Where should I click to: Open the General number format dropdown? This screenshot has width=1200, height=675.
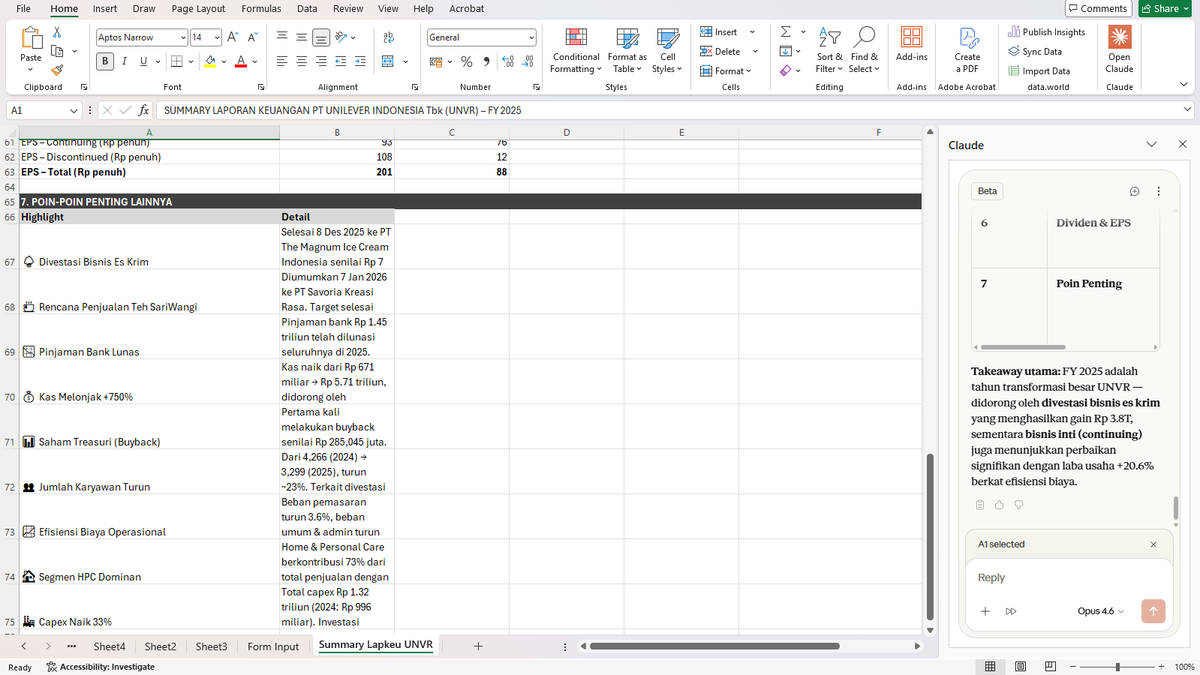tap(531, 37)
